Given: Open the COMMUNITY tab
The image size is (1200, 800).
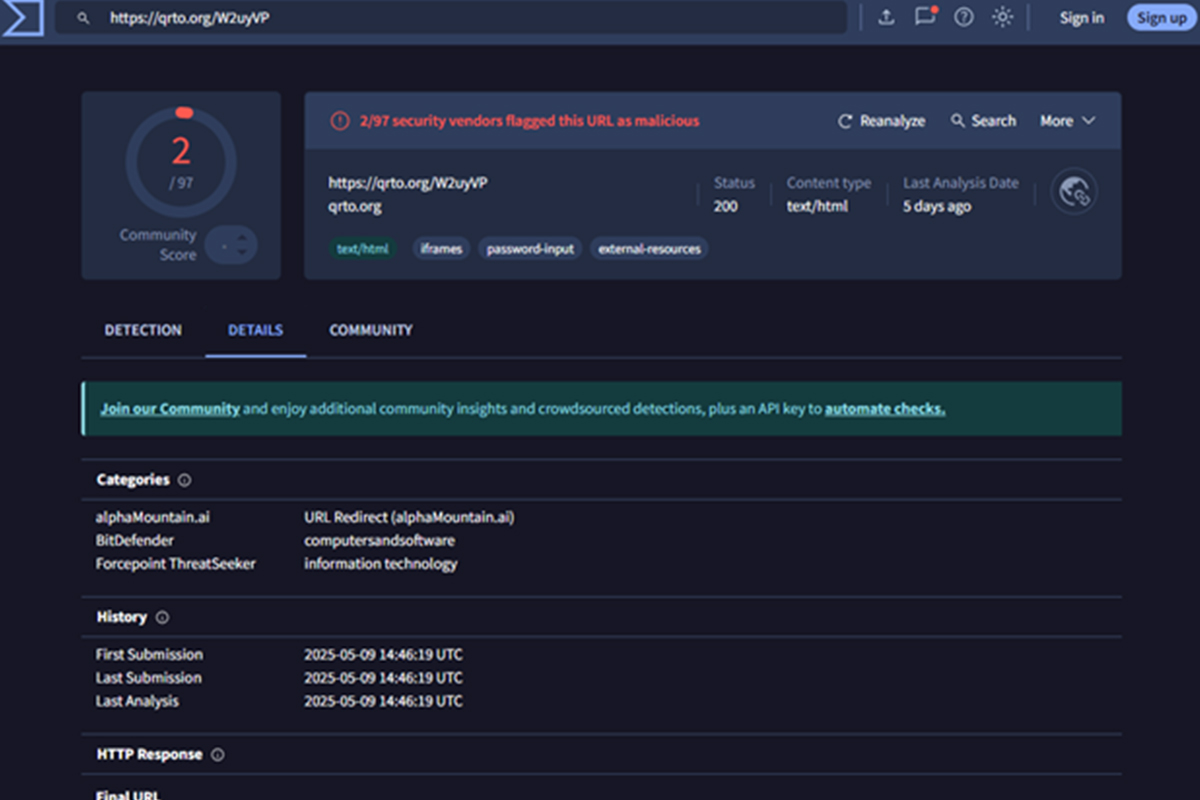Looking at the screenshot, I should pyautogui.click(x=371, y=330).
